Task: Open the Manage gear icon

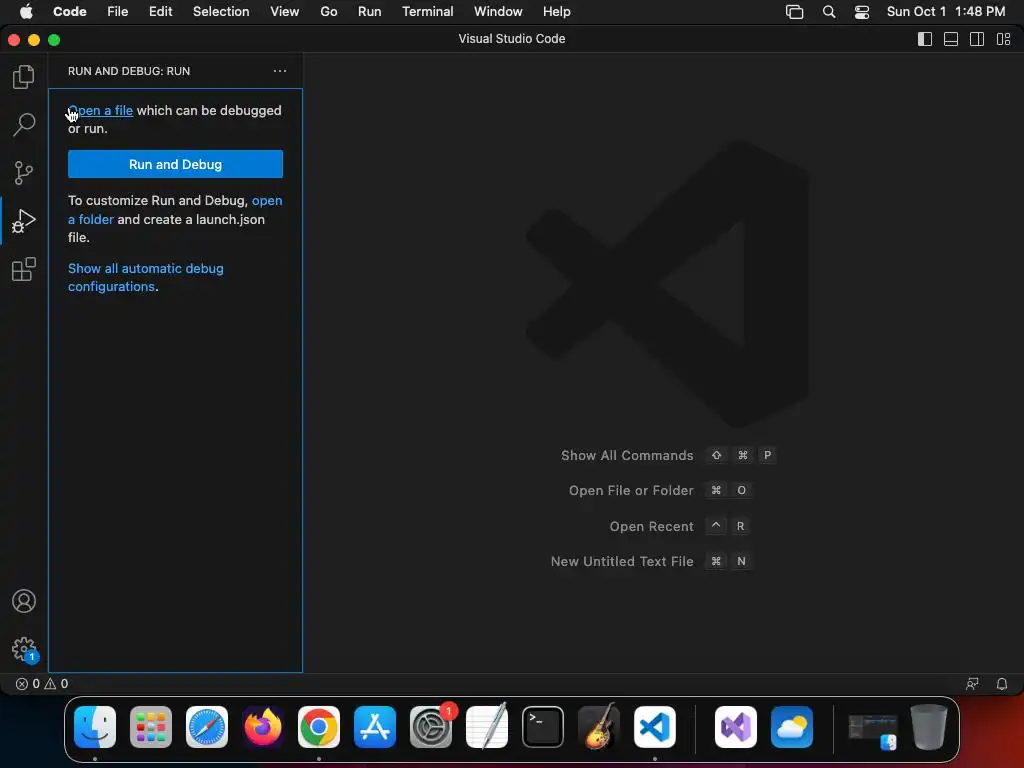Action: tap(24, 649)
